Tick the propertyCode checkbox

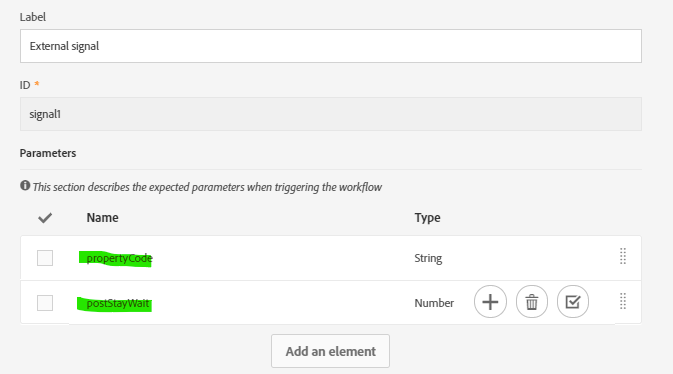[45, 258]
